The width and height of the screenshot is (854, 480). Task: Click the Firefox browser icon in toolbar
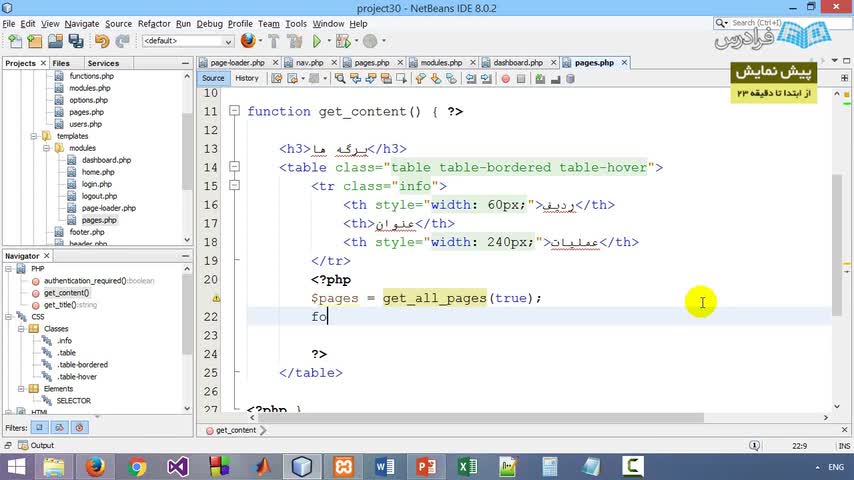(x=247, y=41)
